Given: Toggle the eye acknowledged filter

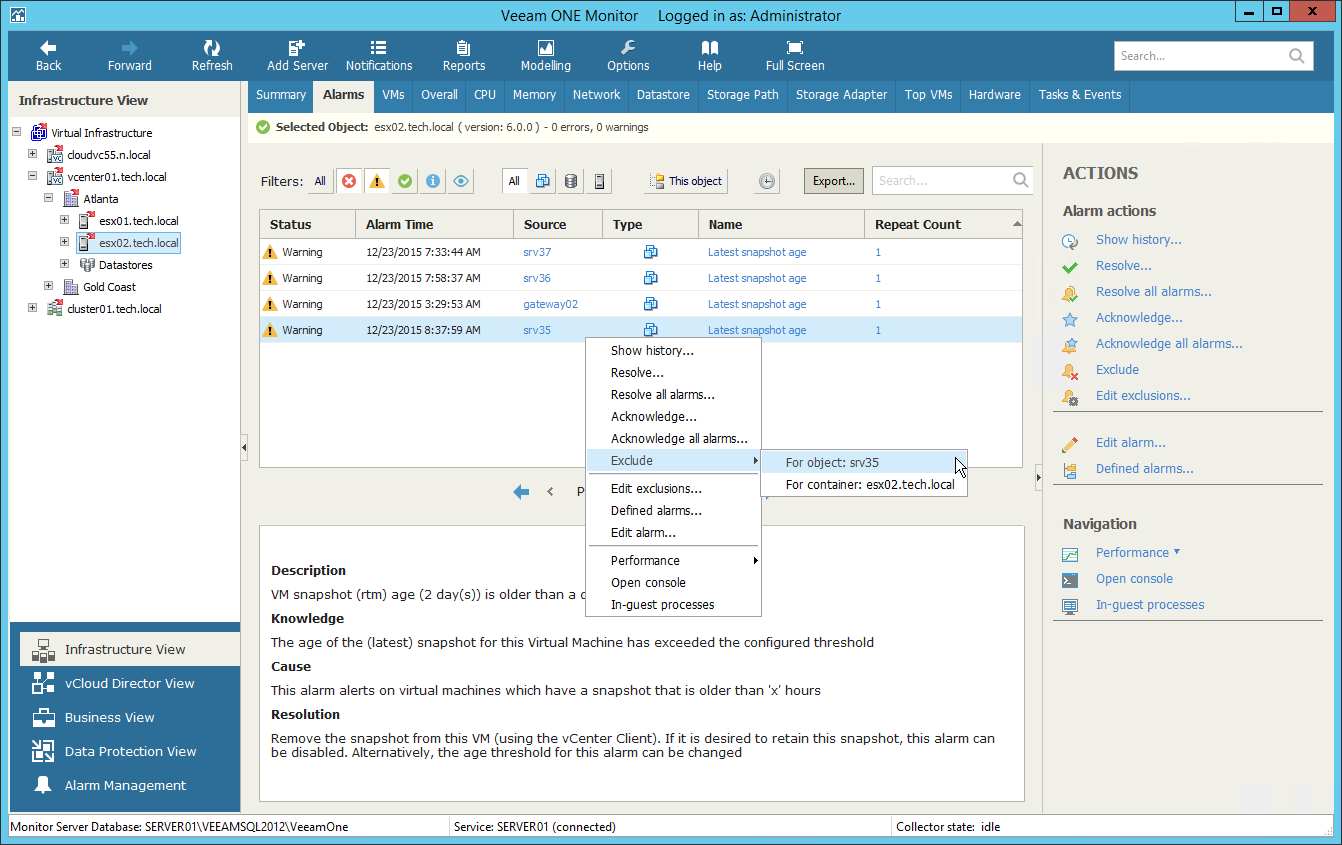Looking at the screenshot, I should (x=461, y=181).
